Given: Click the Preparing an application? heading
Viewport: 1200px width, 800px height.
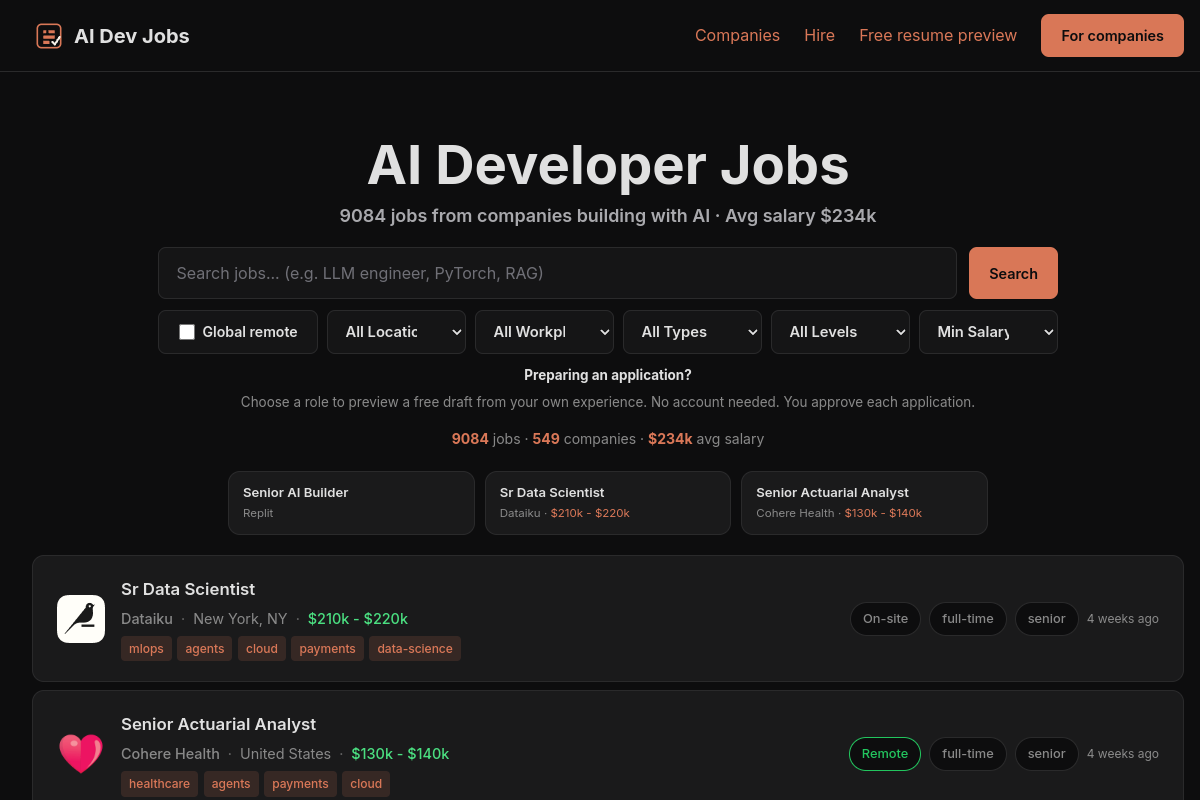Looking at the screenshot, I should point(608,375).
